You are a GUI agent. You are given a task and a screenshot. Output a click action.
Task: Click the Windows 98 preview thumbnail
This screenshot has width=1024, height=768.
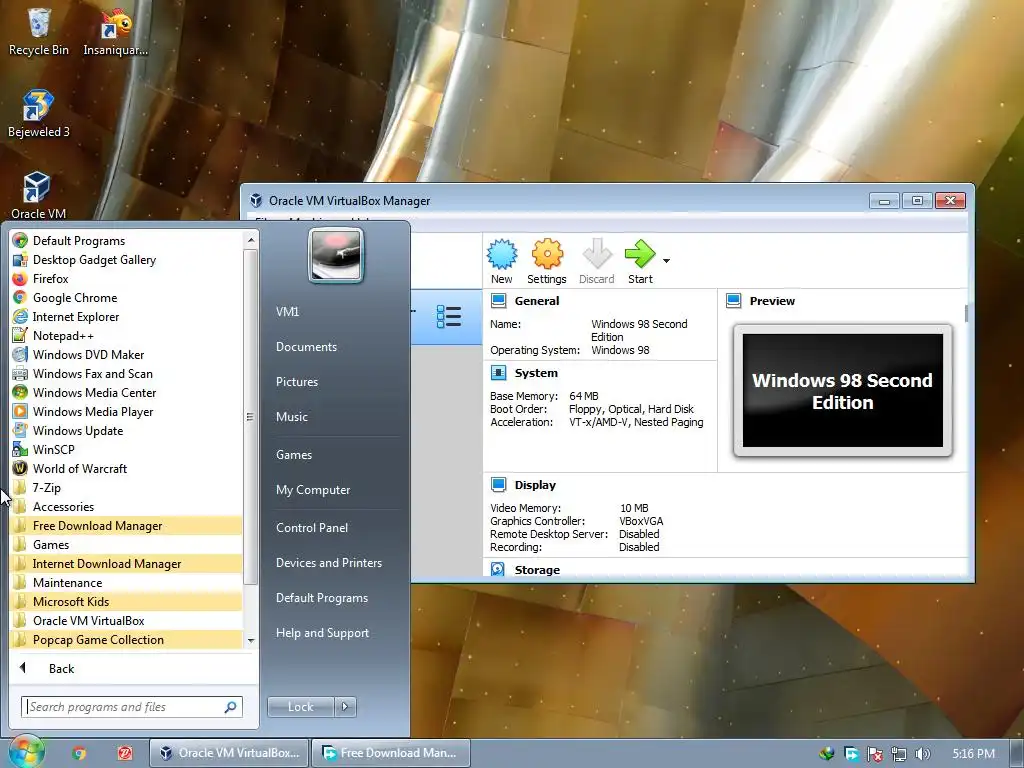(x=842, y=391)
